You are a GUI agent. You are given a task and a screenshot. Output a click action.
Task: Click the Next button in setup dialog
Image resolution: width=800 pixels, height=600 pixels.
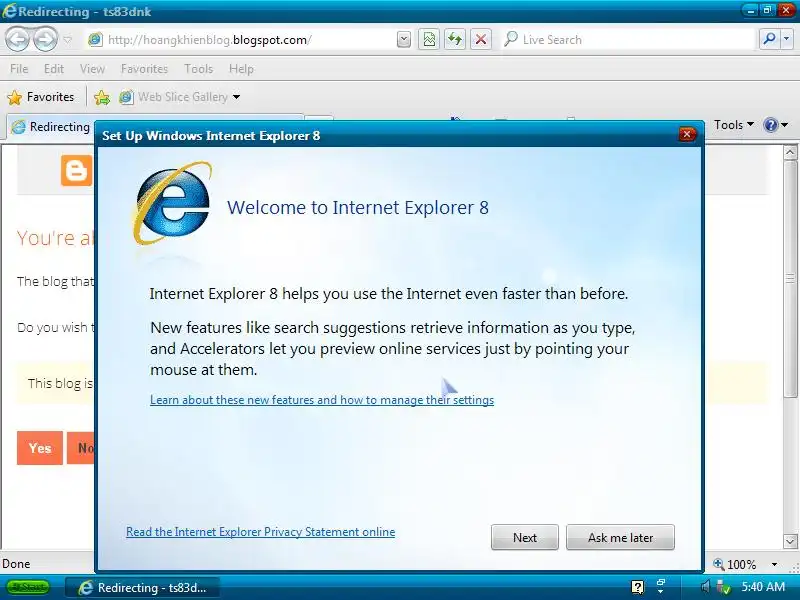coord(524,538)
